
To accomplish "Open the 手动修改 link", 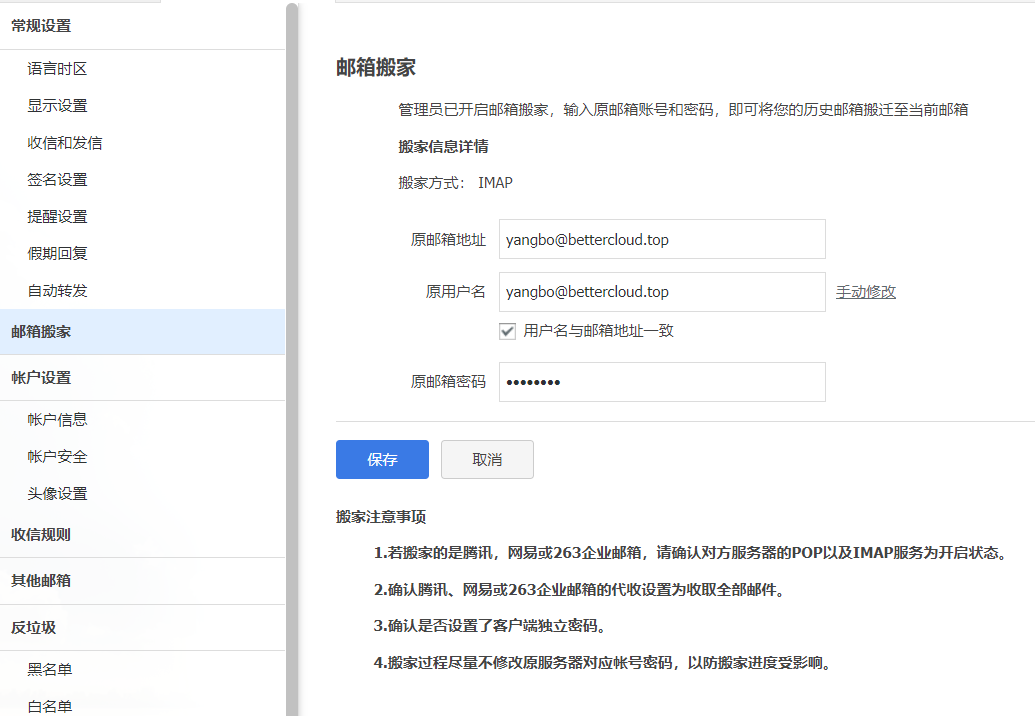I will 865,292.
